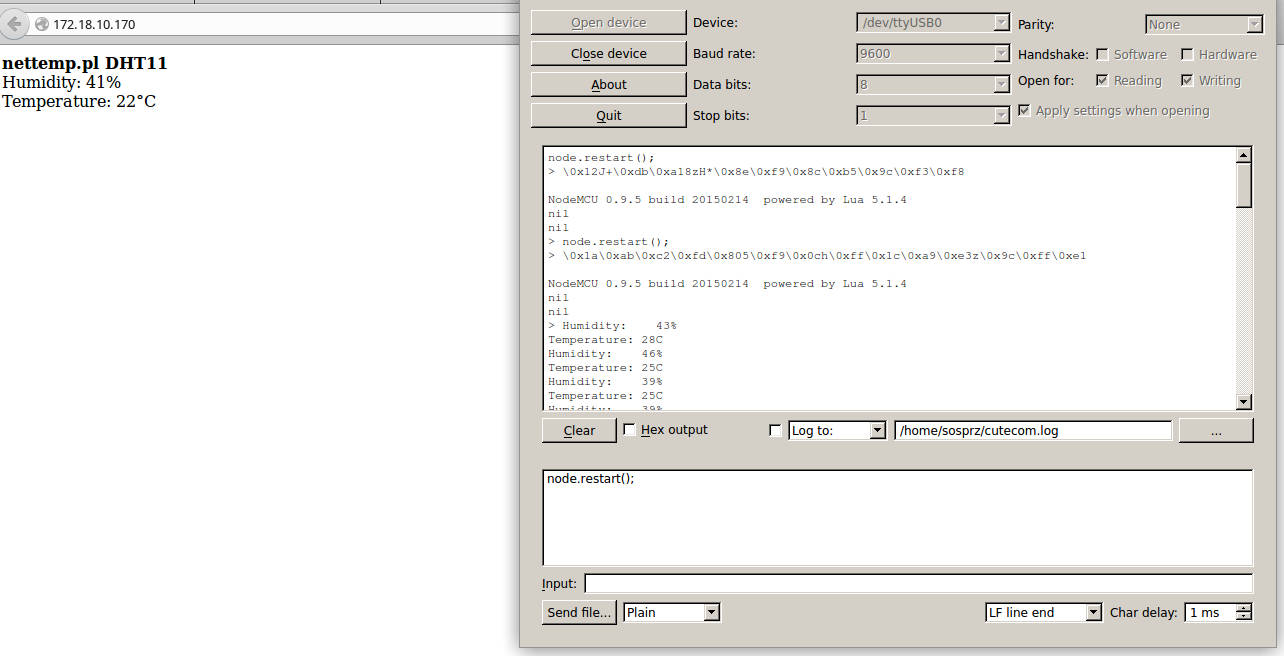Click the browser back arrow button
Image resolution: width=1284 pixels, height=656 pixels.
tap(14, 24)
